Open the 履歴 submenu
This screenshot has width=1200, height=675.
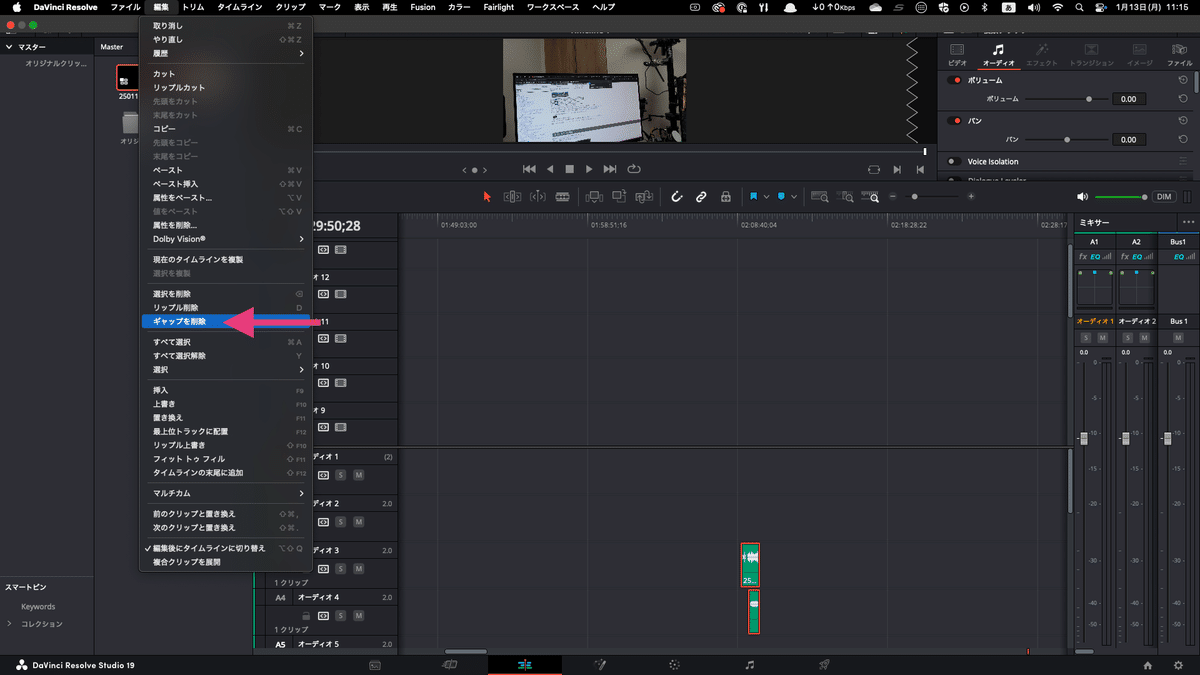point(226,53)
